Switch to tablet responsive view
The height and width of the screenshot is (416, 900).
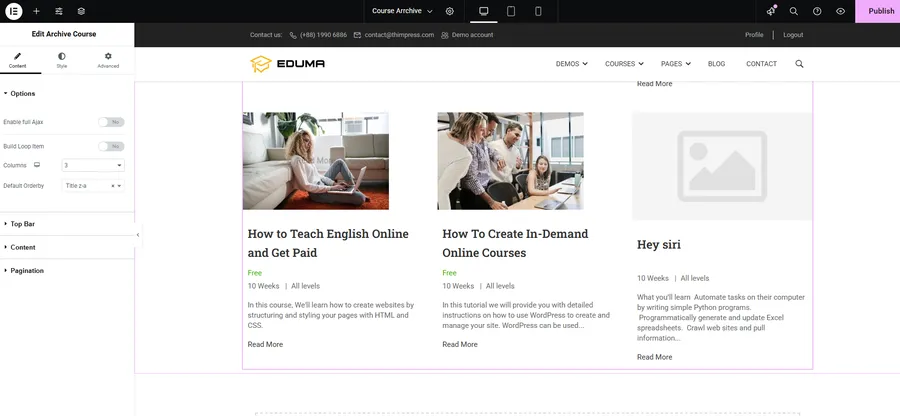[511, 11]
